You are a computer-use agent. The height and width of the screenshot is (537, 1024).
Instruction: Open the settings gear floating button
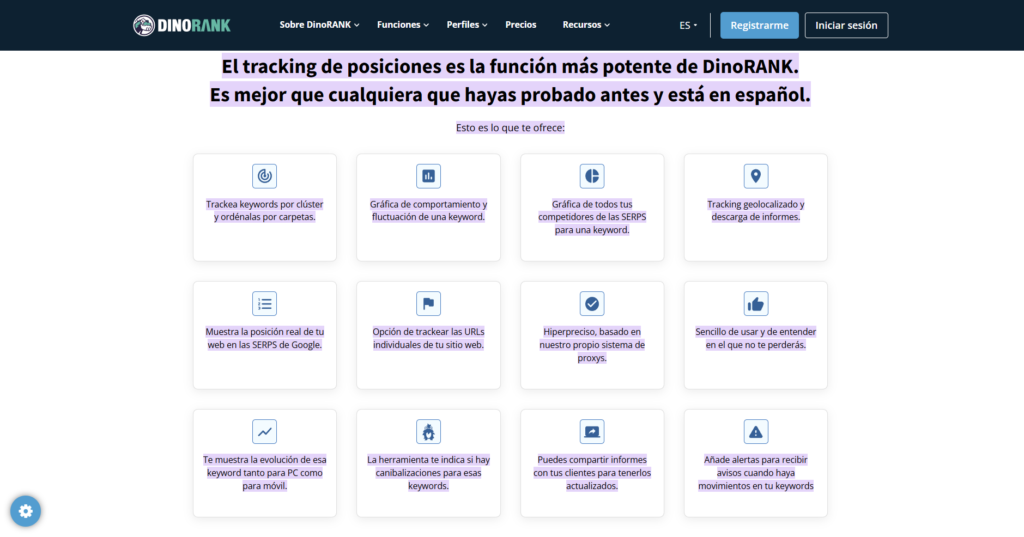25,511
